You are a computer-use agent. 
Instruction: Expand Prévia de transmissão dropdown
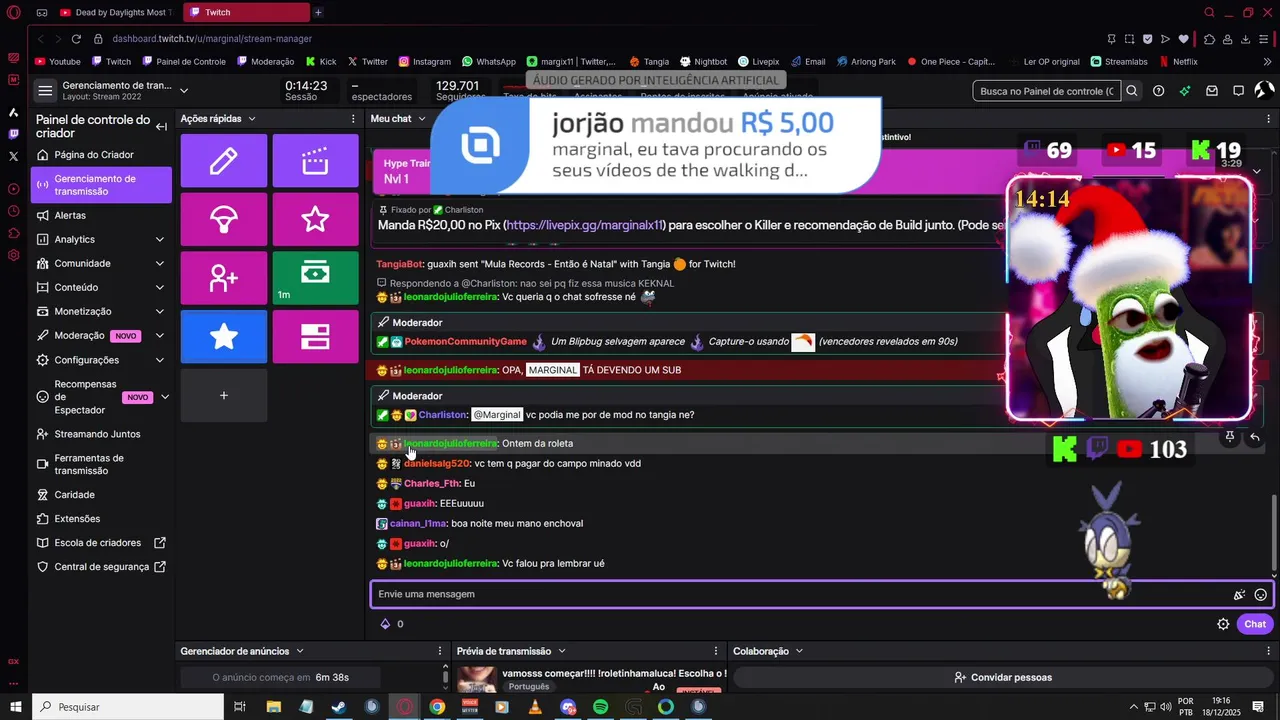pyautogui.click(x=562, y=651)
